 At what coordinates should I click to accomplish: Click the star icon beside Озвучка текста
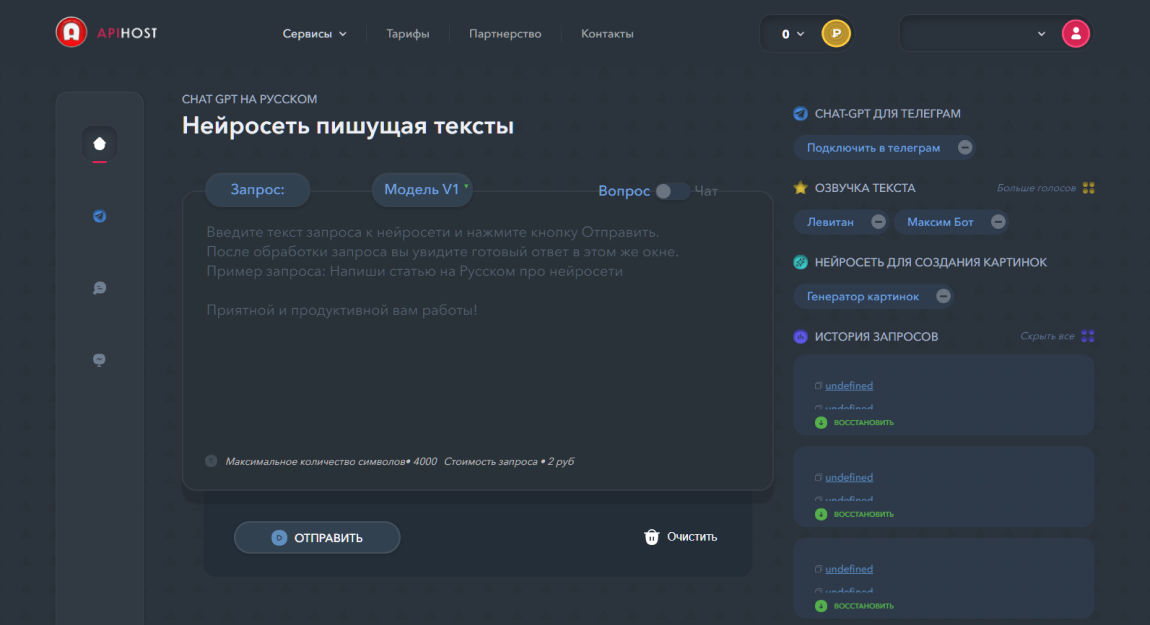click(800, 188)
